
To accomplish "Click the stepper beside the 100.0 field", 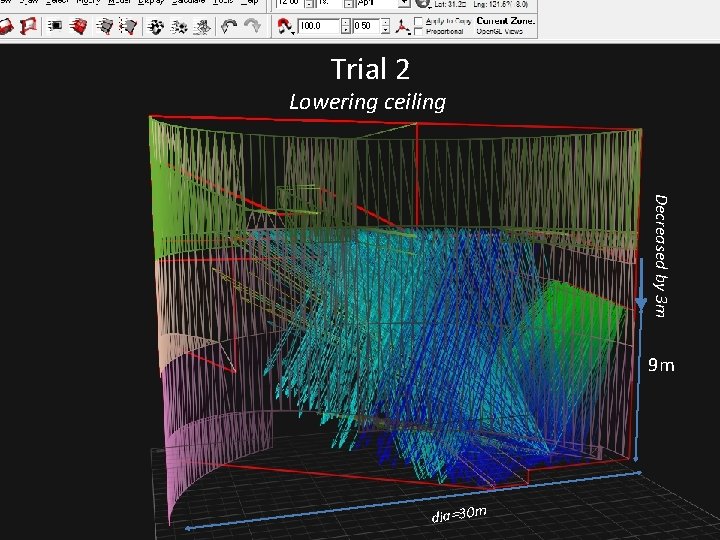I will point(346,26).
